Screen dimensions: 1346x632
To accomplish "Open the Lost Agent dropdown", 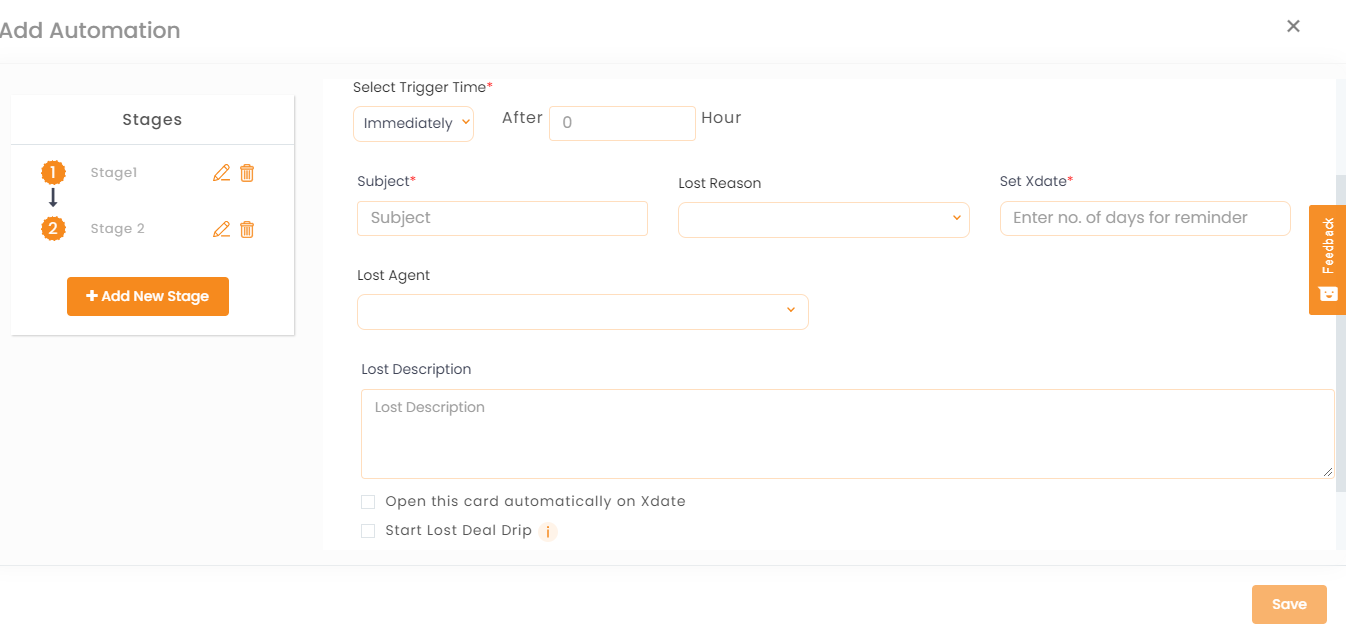I will point(582,312).
